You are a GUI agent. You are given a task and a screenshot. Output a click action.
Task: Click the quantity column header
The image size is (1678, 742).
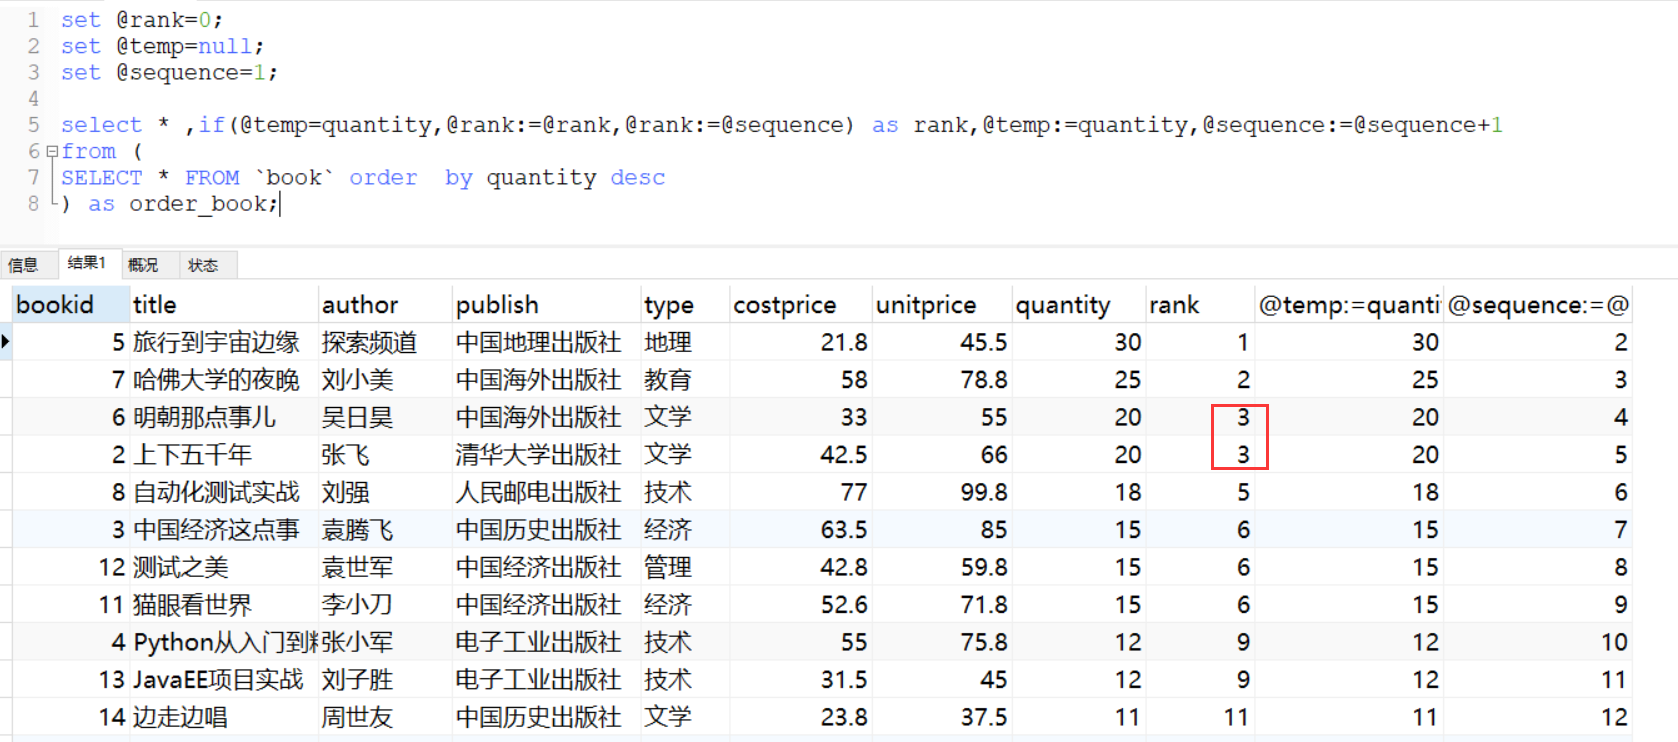[1078, 305]
